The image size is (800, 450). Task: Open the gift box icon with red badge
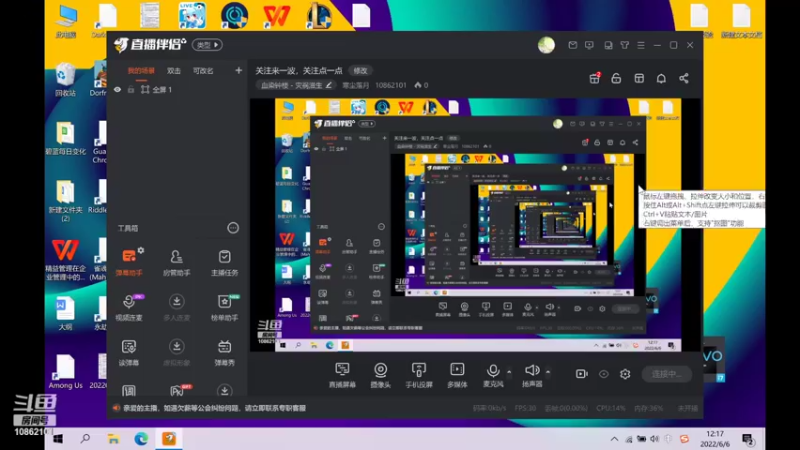(x=594, y=78)
